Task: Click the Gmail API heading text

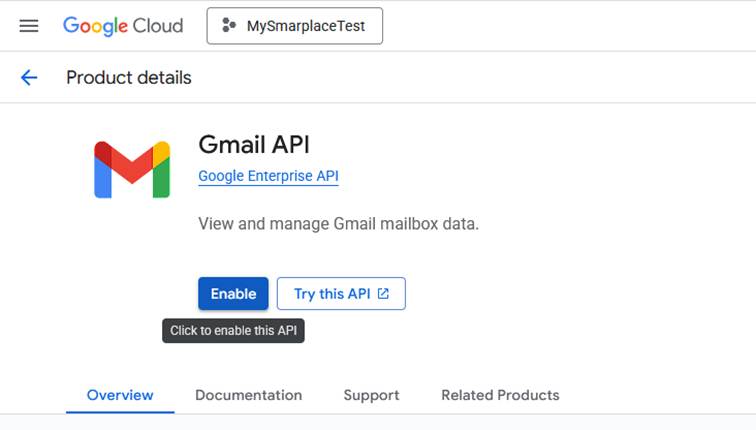Action: 254,144
